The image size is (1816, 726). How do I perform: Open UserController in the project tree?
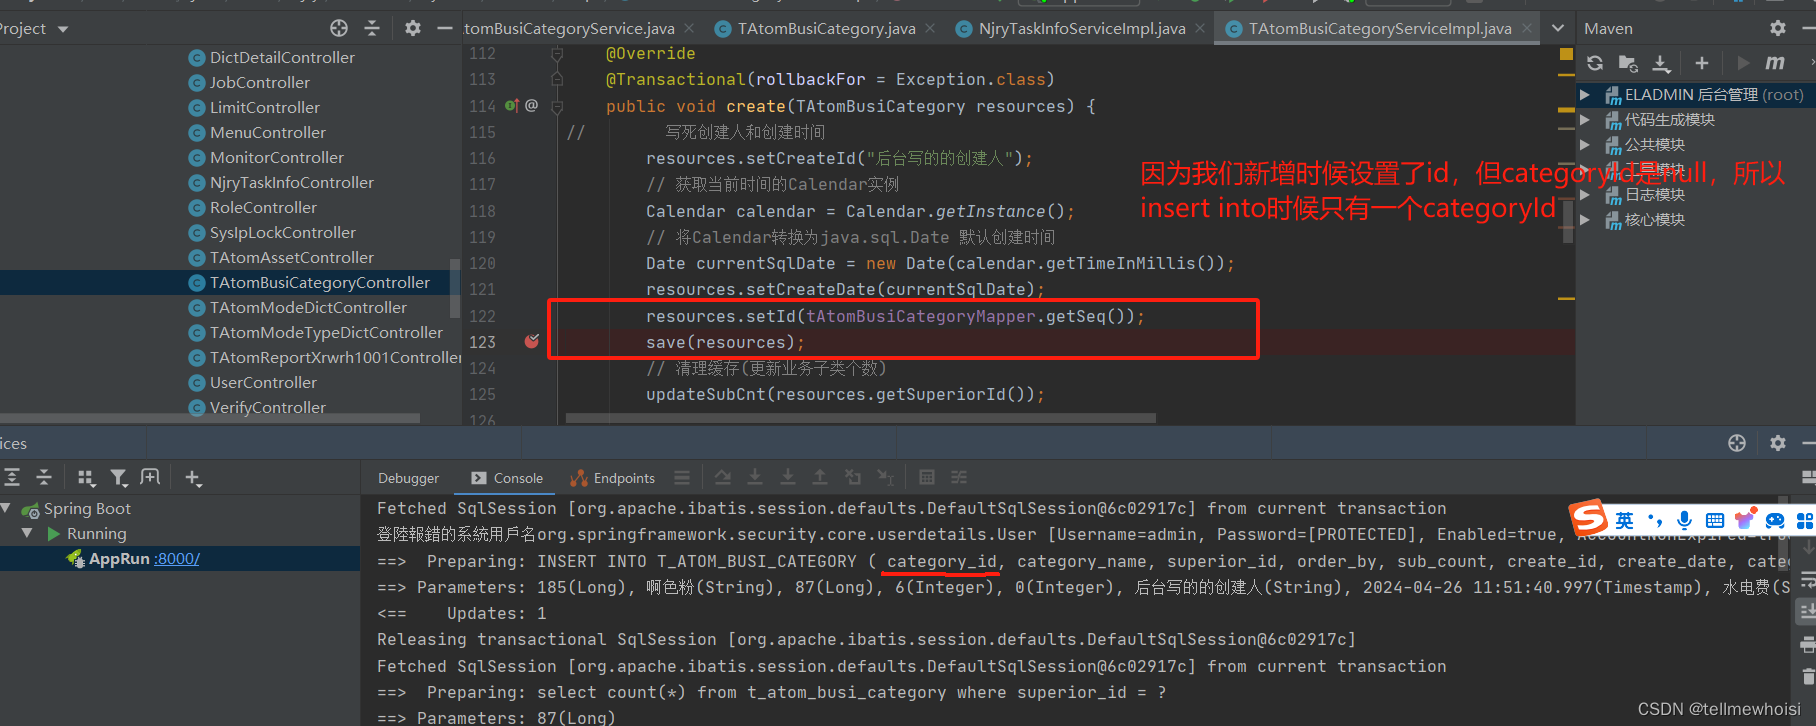click(263, 383)
